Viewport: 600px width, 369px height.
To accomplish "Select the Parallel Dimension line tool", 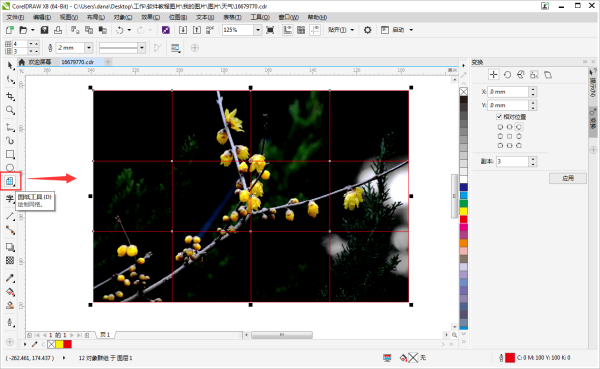I will tap(10, 217).
